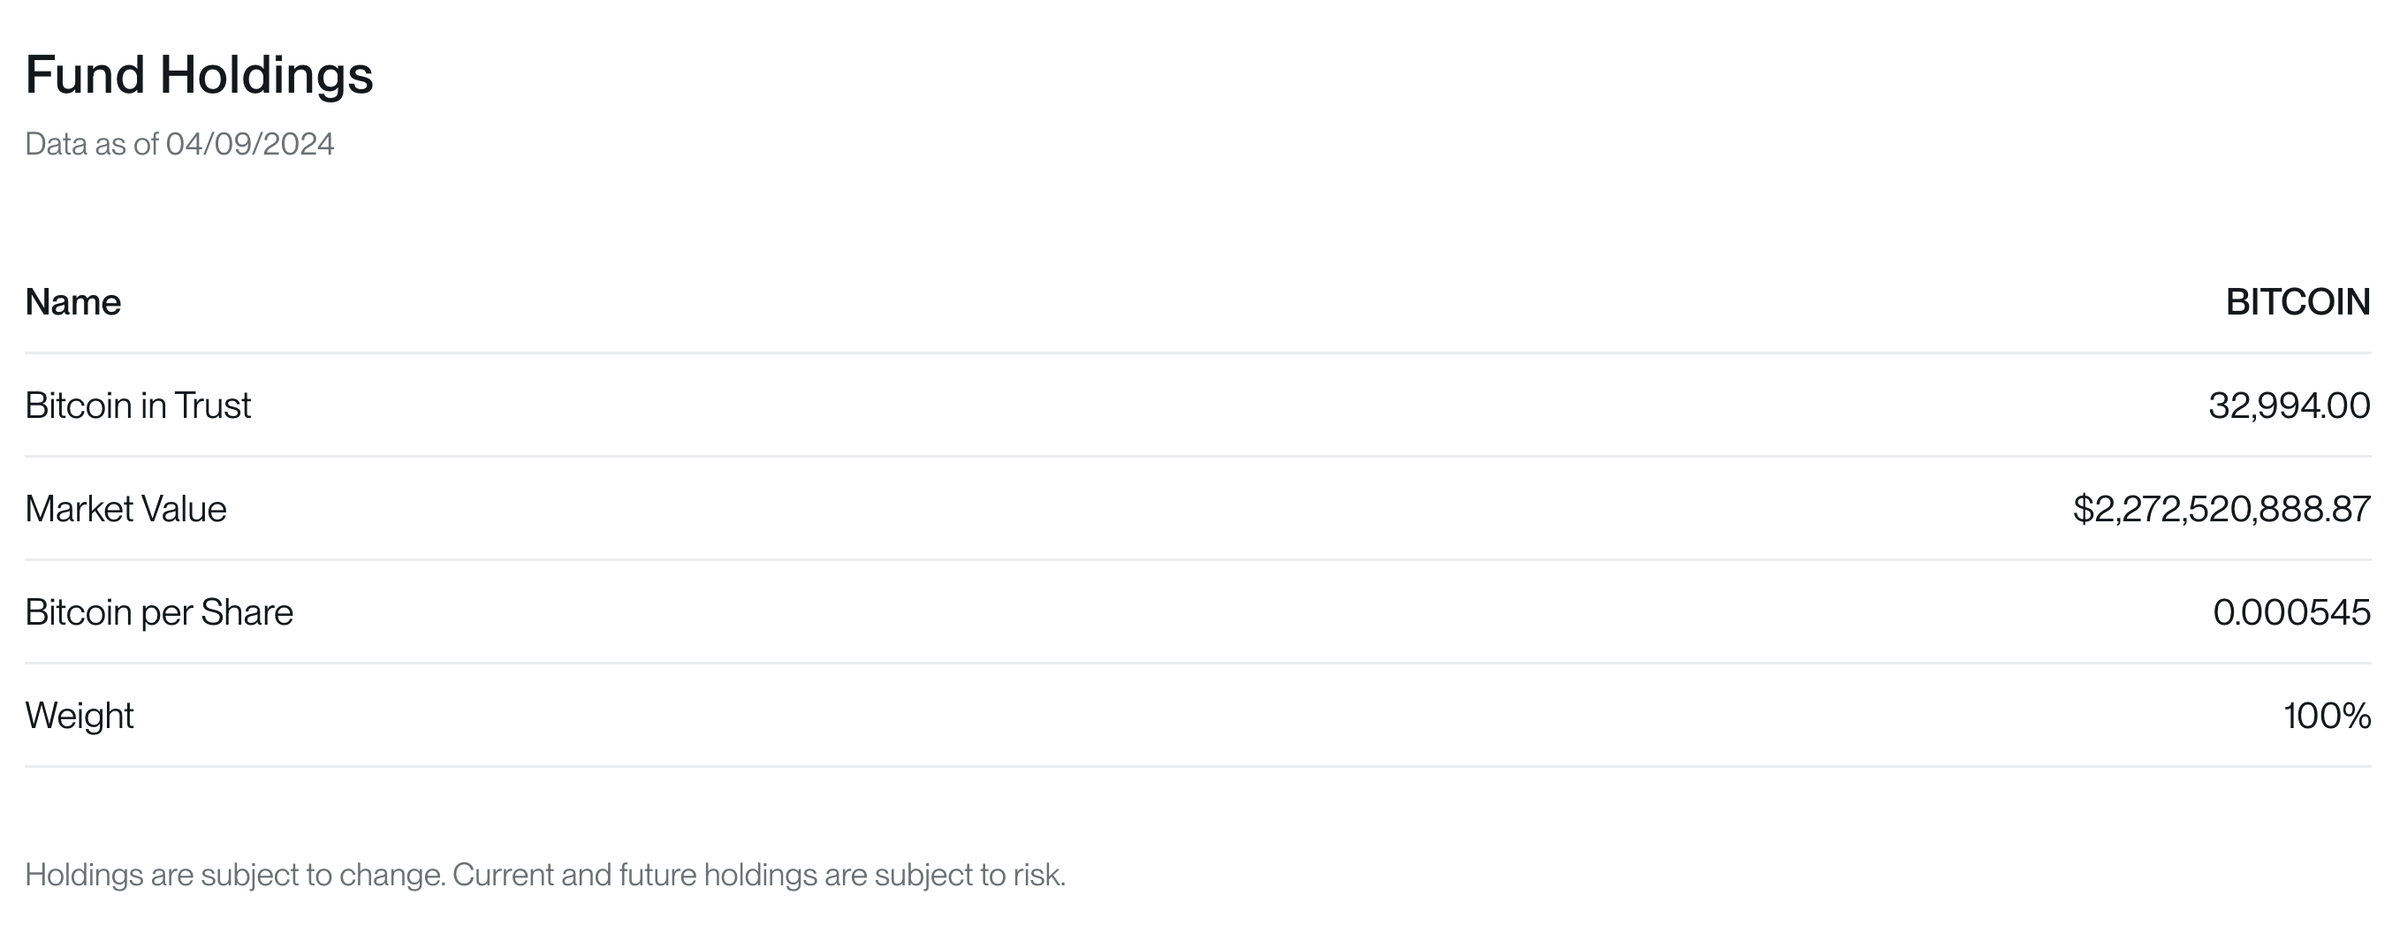Click the 32,994.00 bitcoin amount

pos(2288,406)
